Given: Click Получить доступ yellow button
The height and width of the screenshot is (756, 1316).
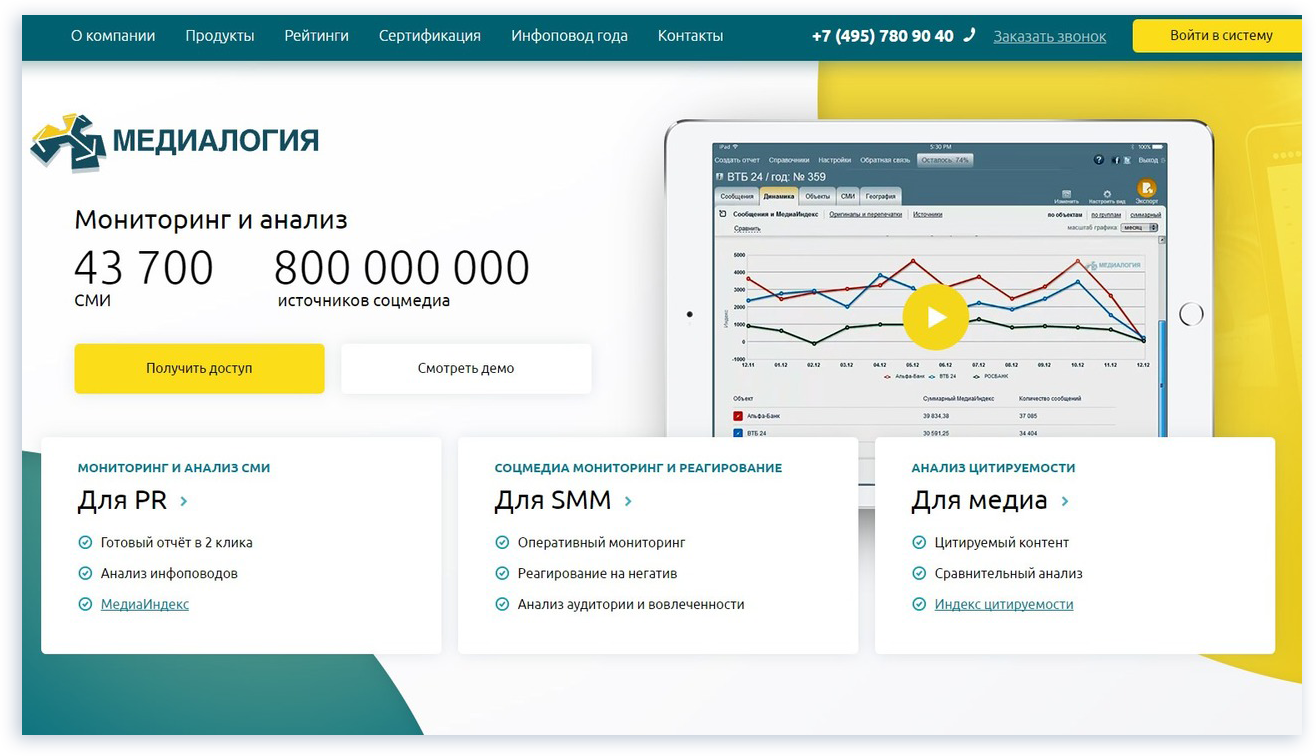Looking at the screenshot, I should click(x=199, y=368).
